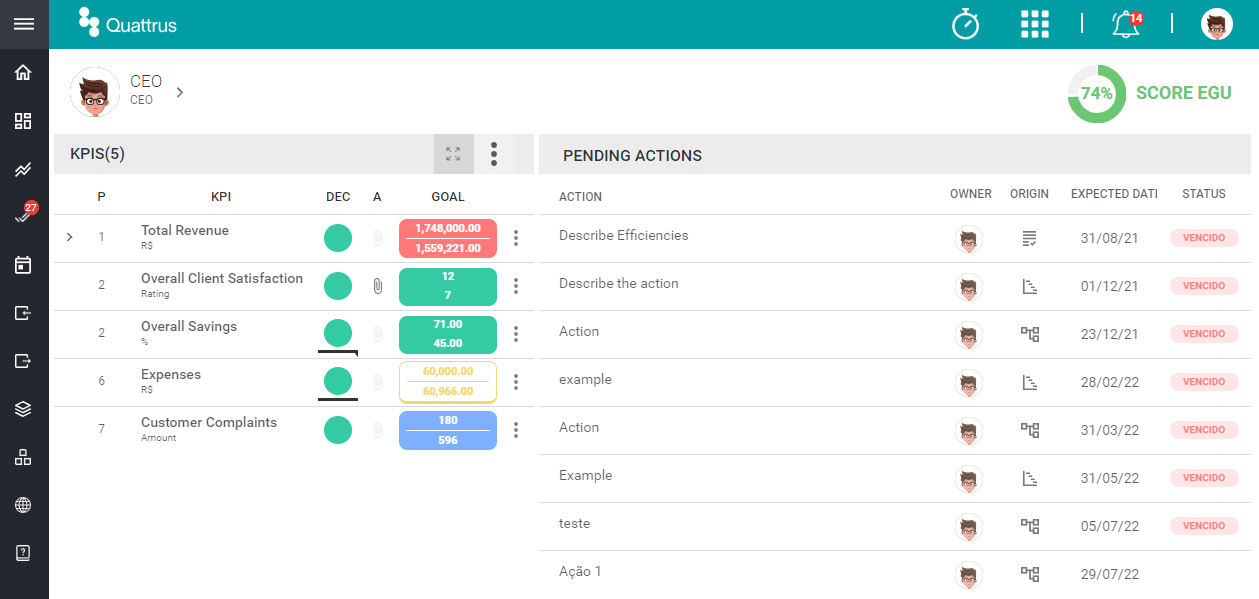Click the stopwatch timer icon in header
The height and width of the screenshot is (599, 1259).
point(965,24)
